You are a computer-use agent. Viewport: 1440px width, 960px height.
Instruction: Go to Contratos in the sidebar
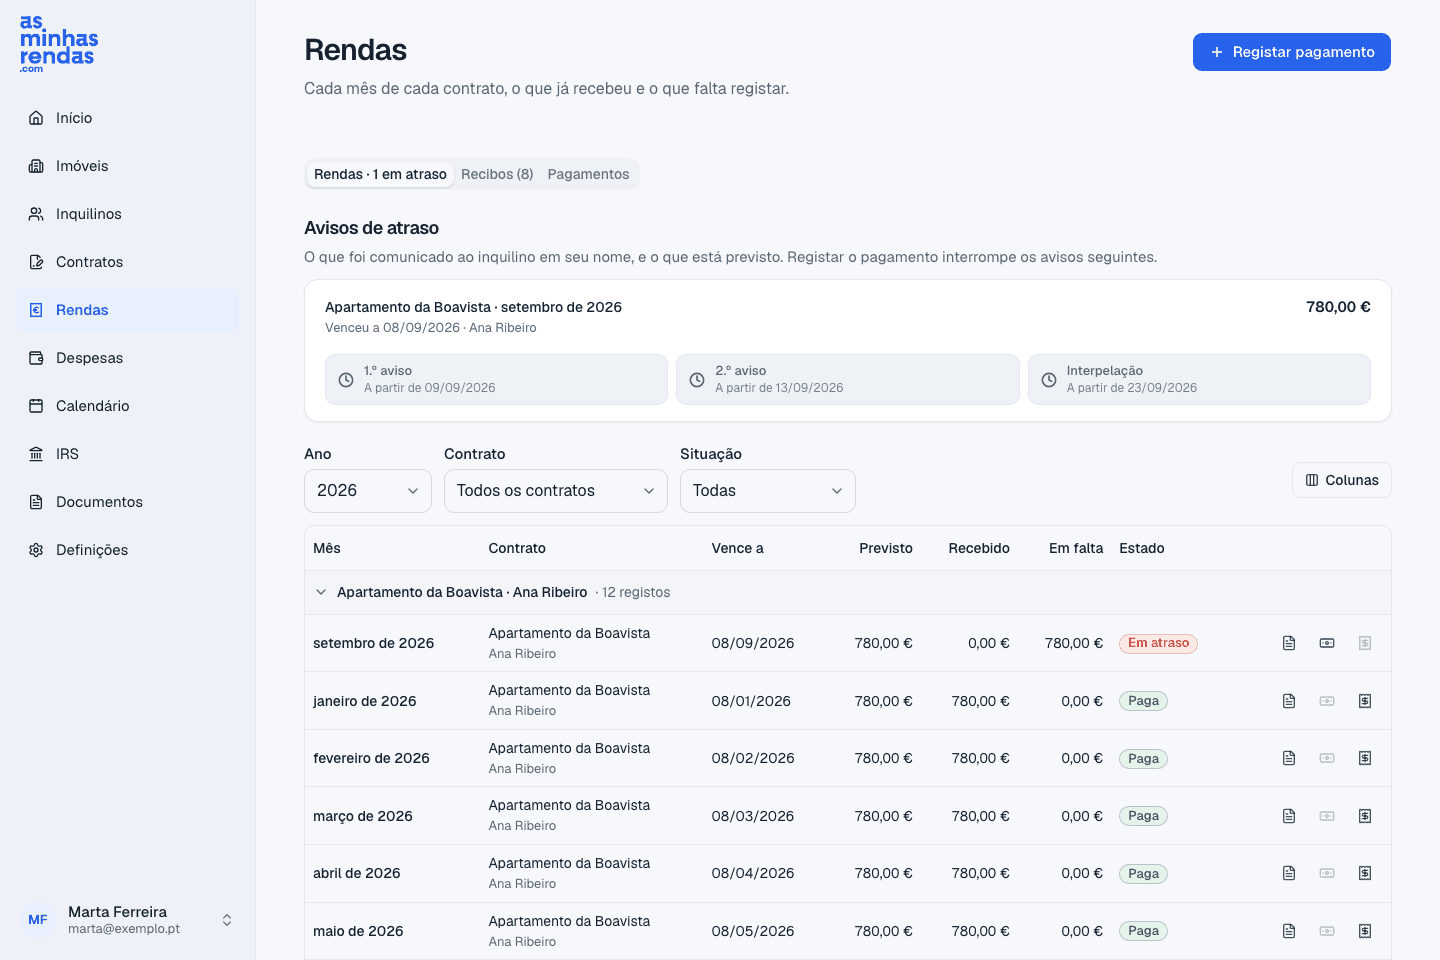pyautogui.click(x=128, y=262)
